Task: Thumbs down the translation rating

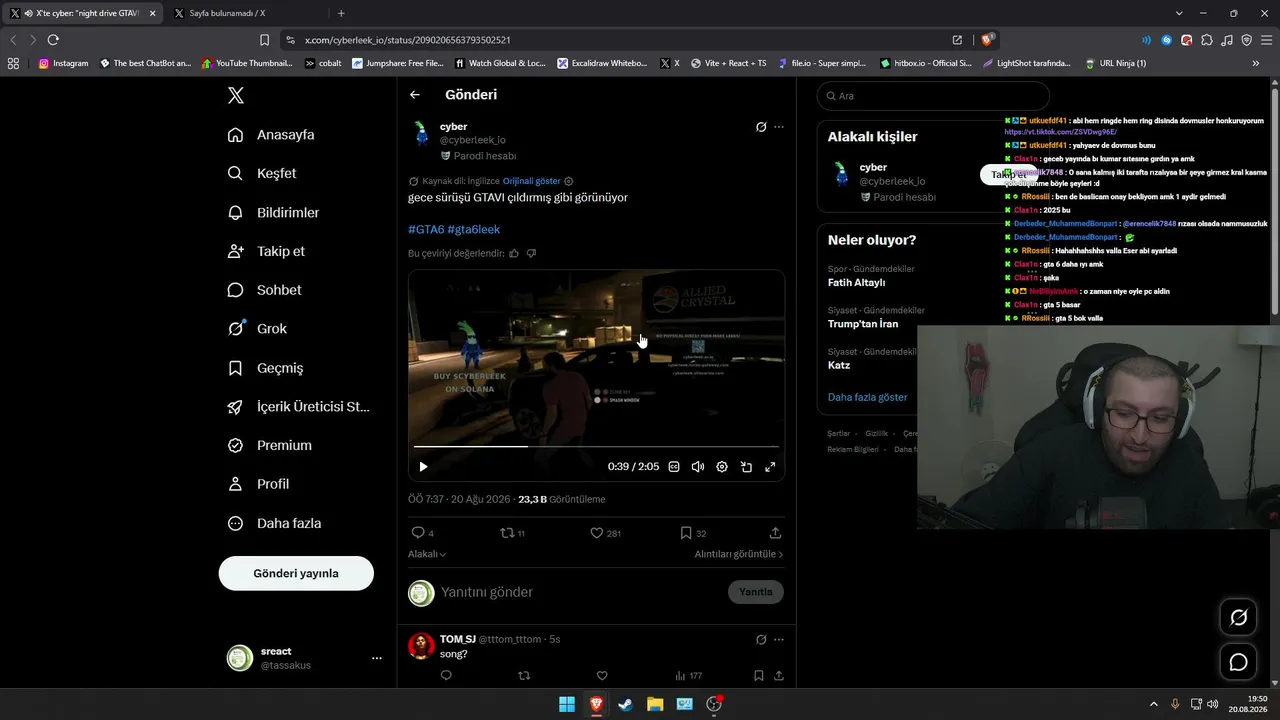Action: [x=531, y=254]
